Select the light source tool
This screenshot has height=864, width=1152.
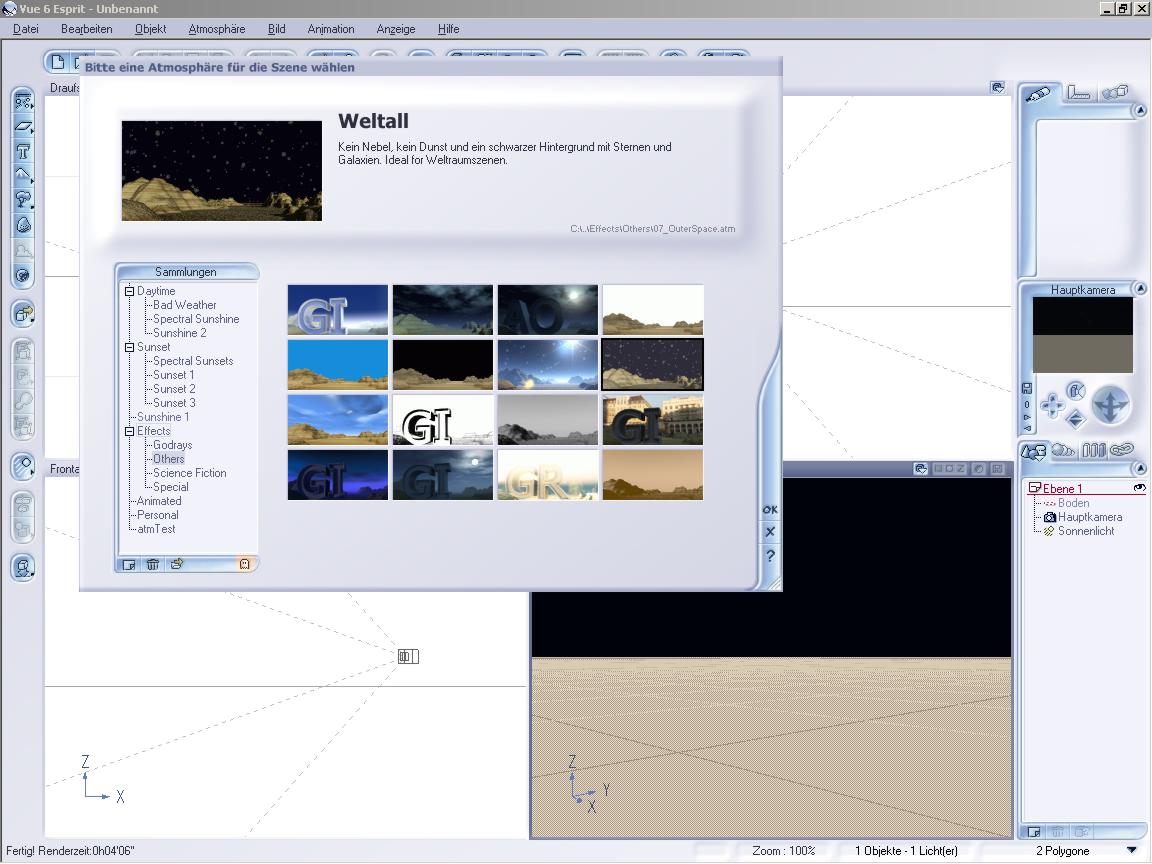tap(24, 465)
